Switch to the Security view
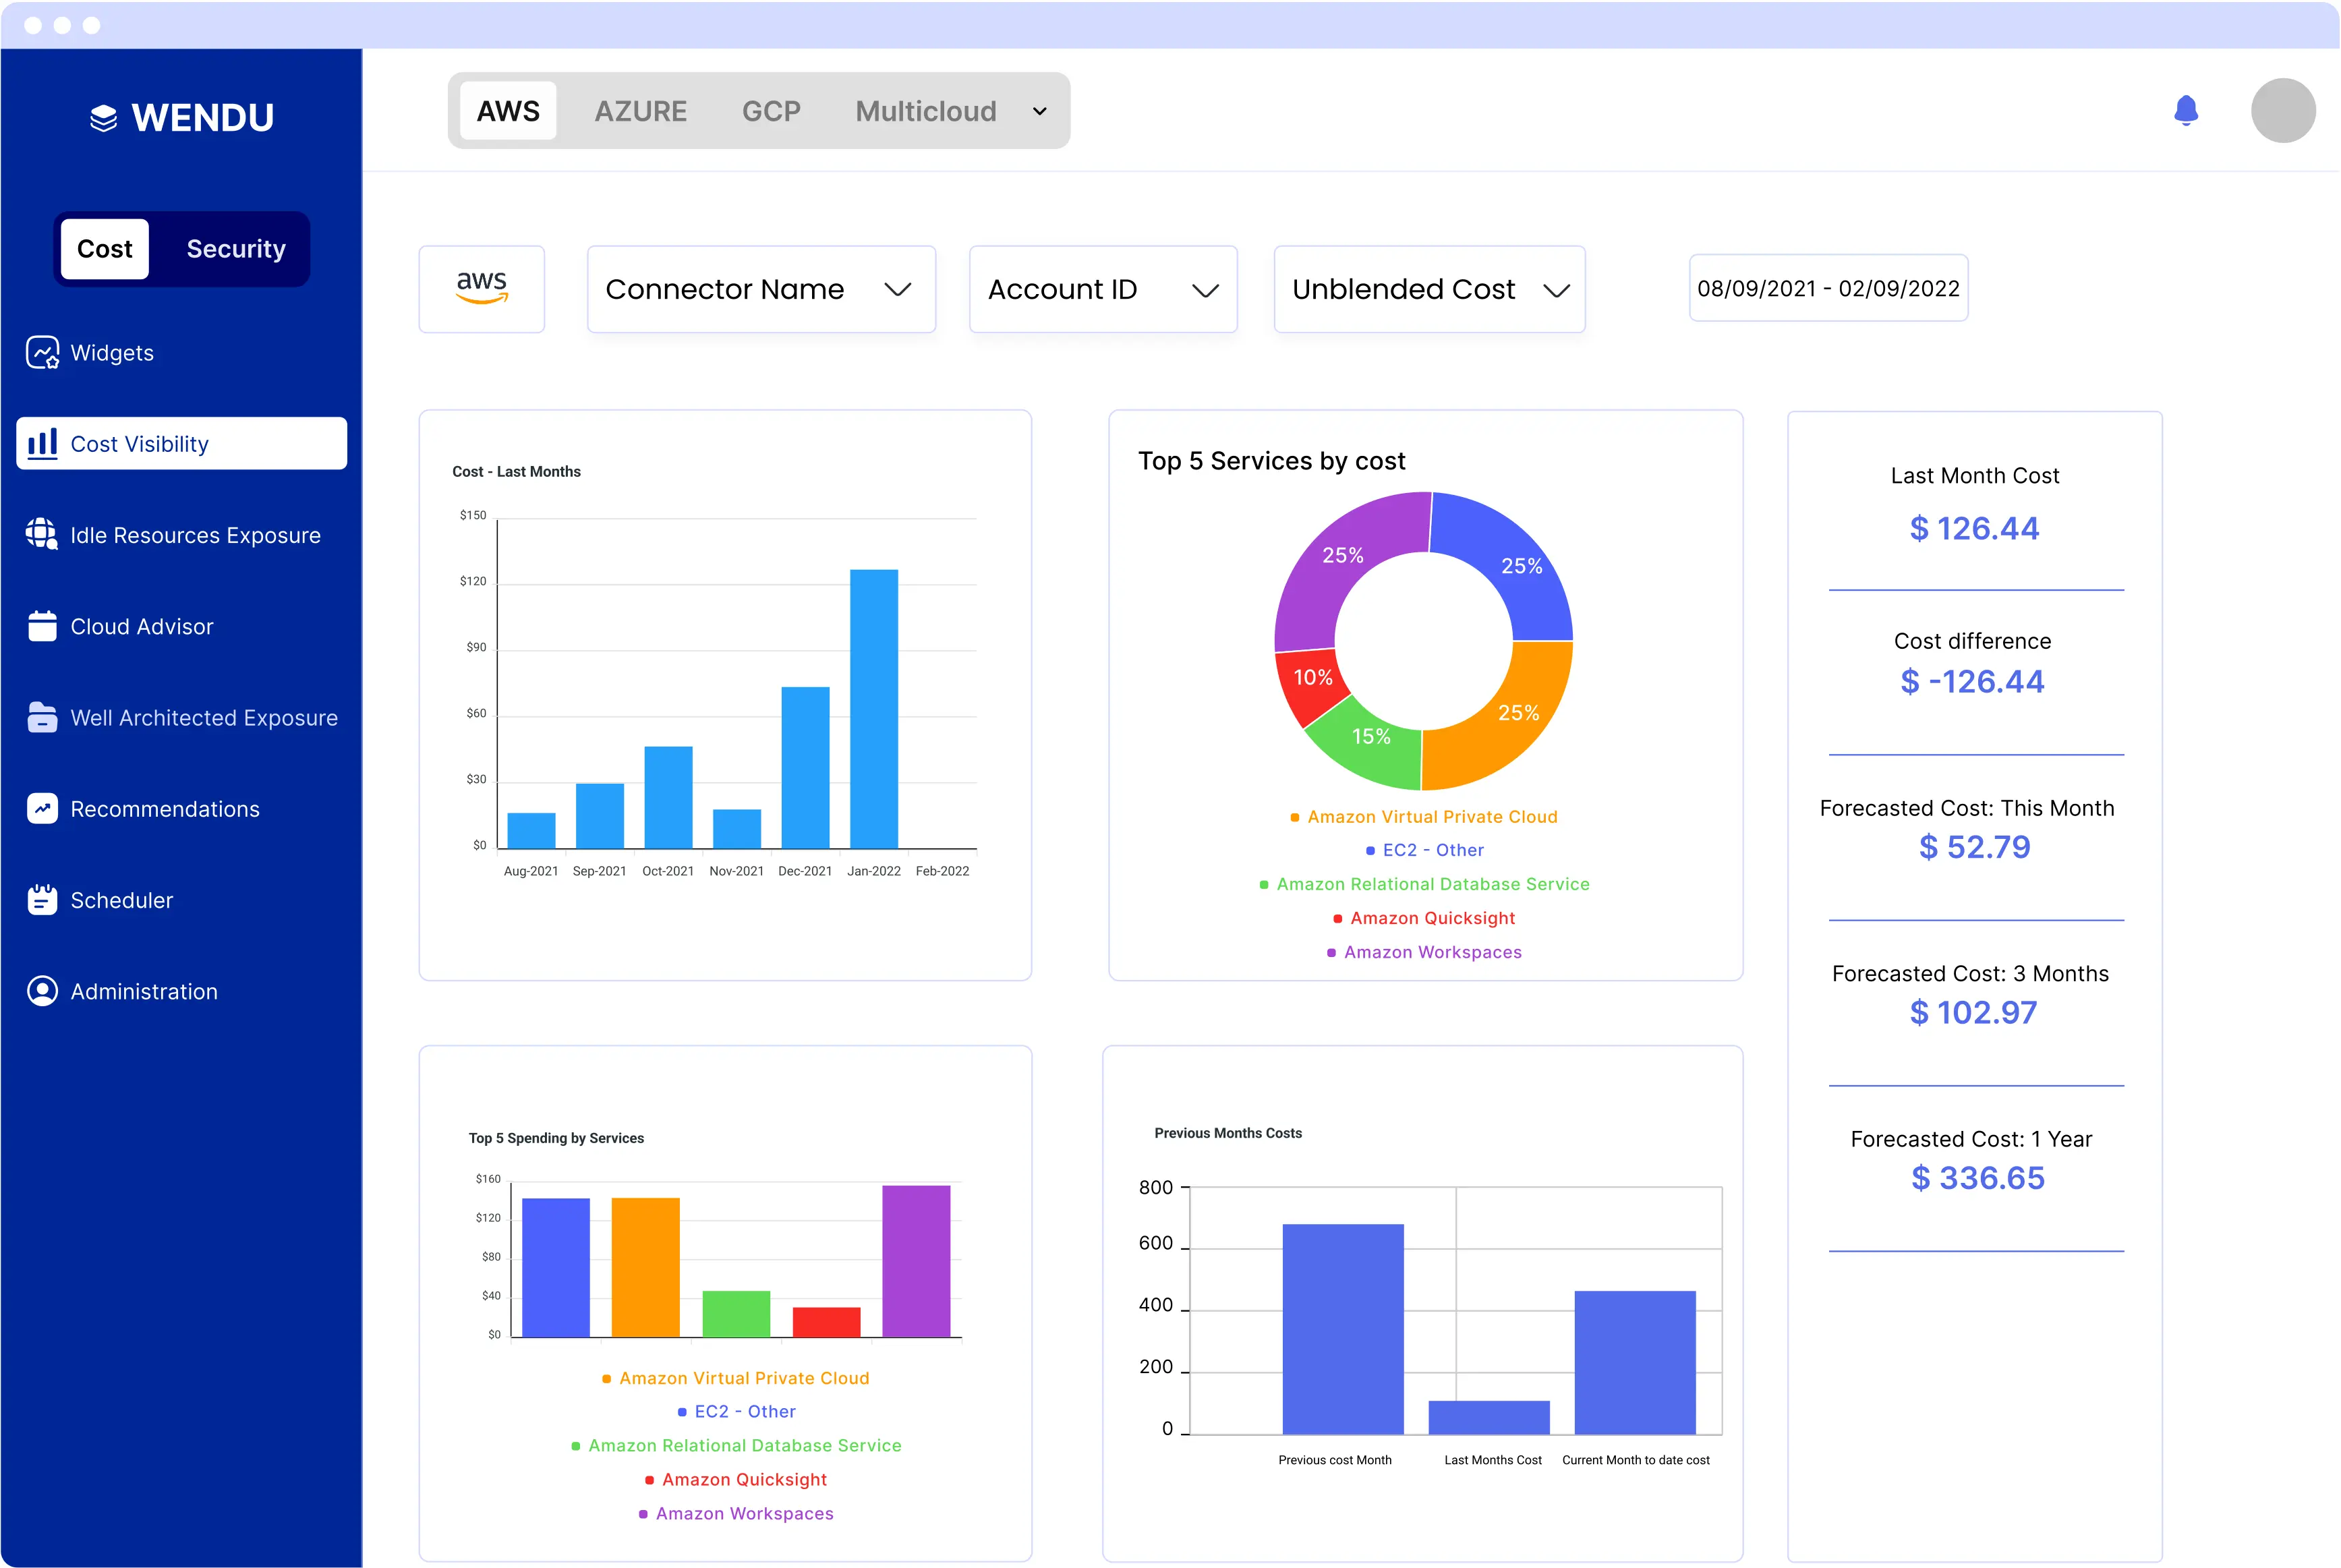 click(235, 249)
